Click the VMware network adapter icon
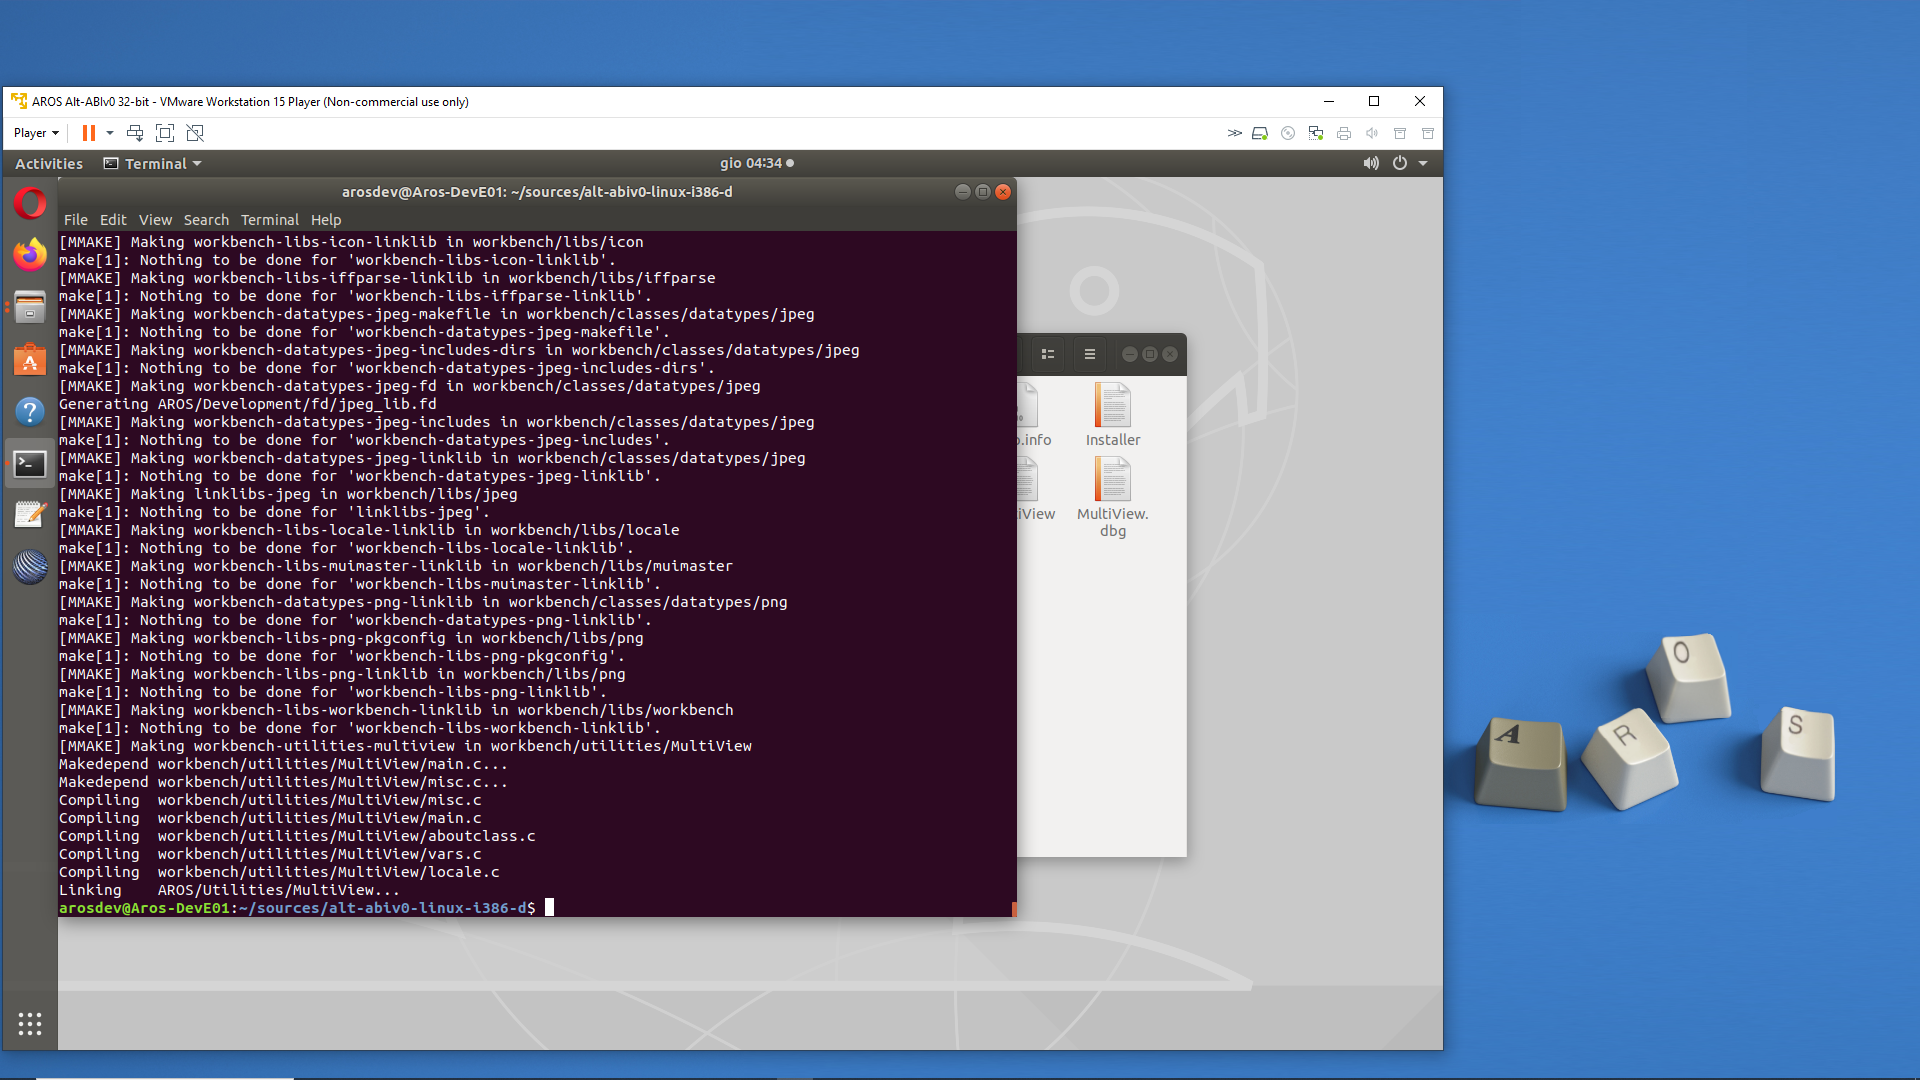Image resolution: width=1920 pixels, height=1080 pixels. pos(1316,133)
